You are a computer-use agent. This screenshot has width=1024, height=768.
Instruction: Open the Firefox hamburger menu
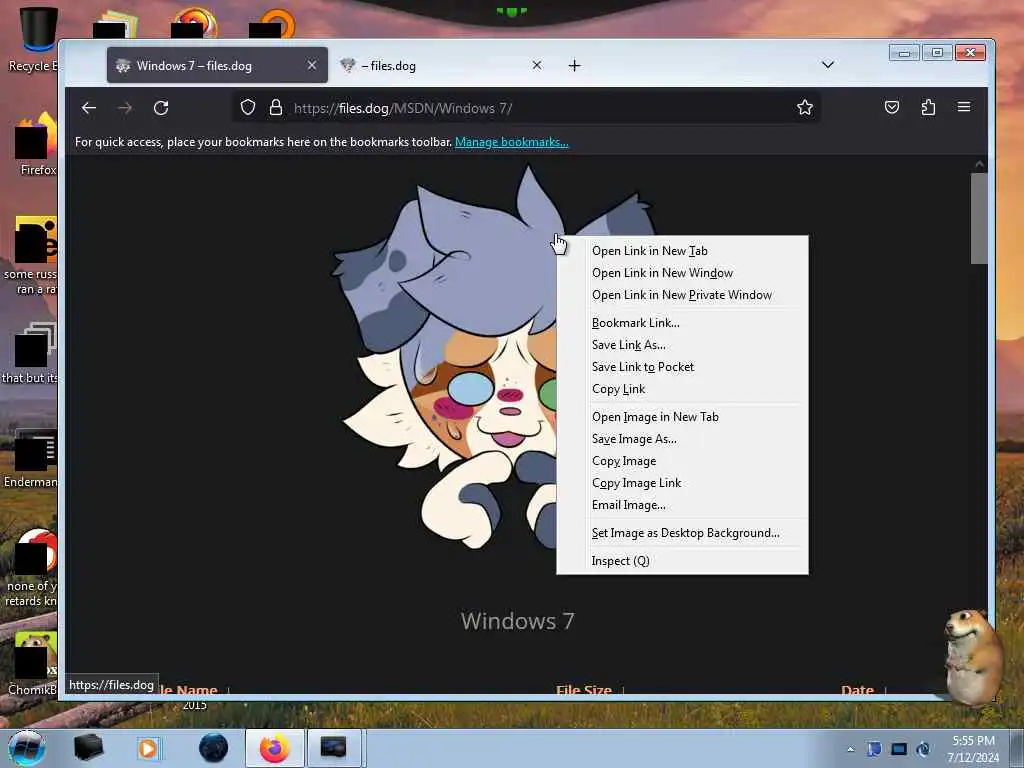click(x=964, y=106)
